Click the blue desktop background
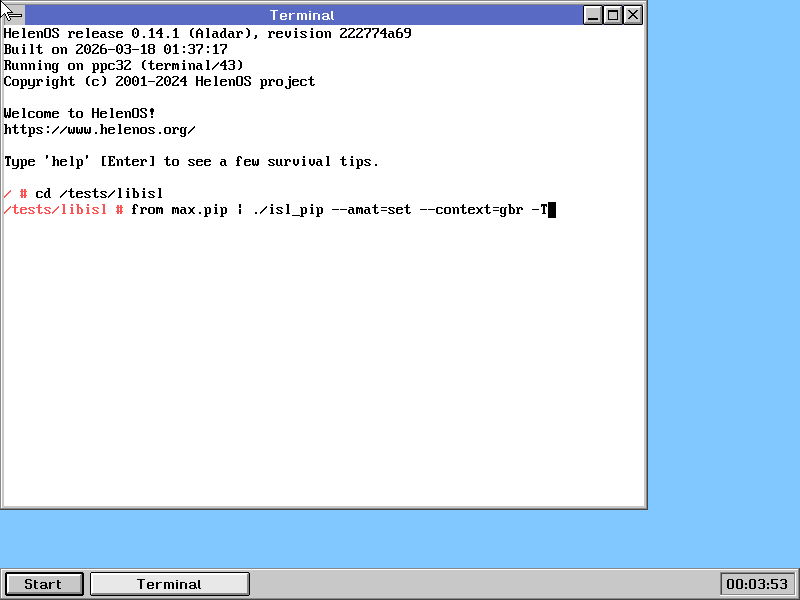Image resolution: width=800 pixels, height=600 pixels. click(720, 300)
